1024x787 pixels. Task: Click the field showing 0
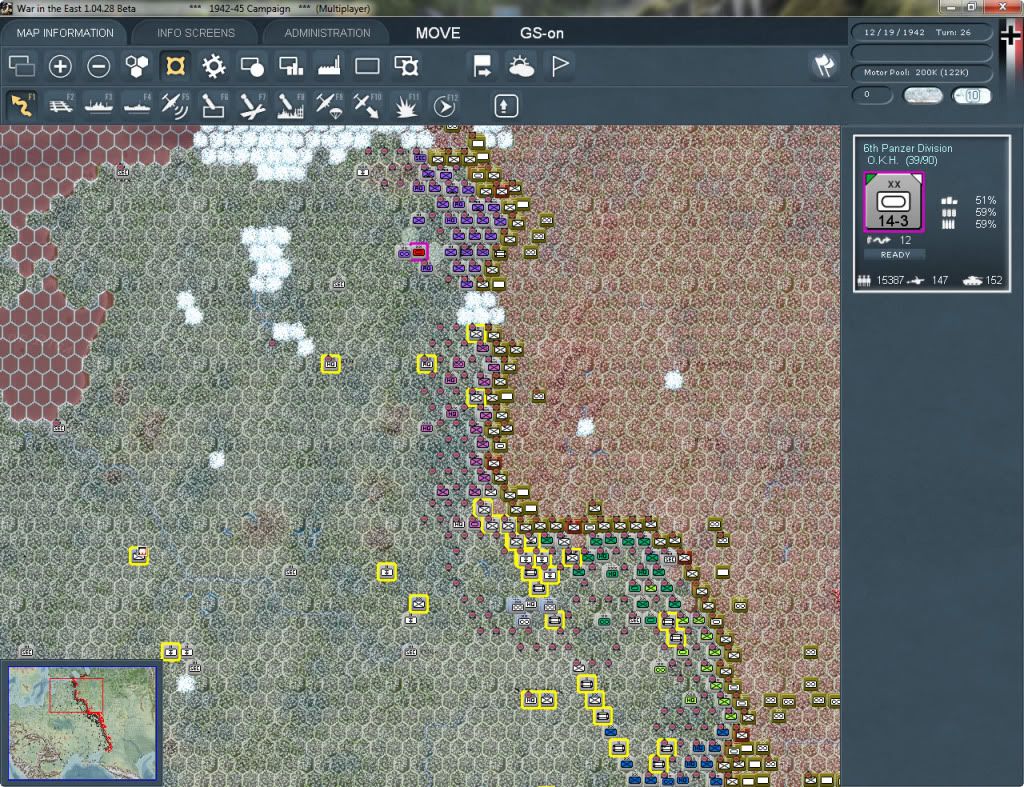(872, 95)
